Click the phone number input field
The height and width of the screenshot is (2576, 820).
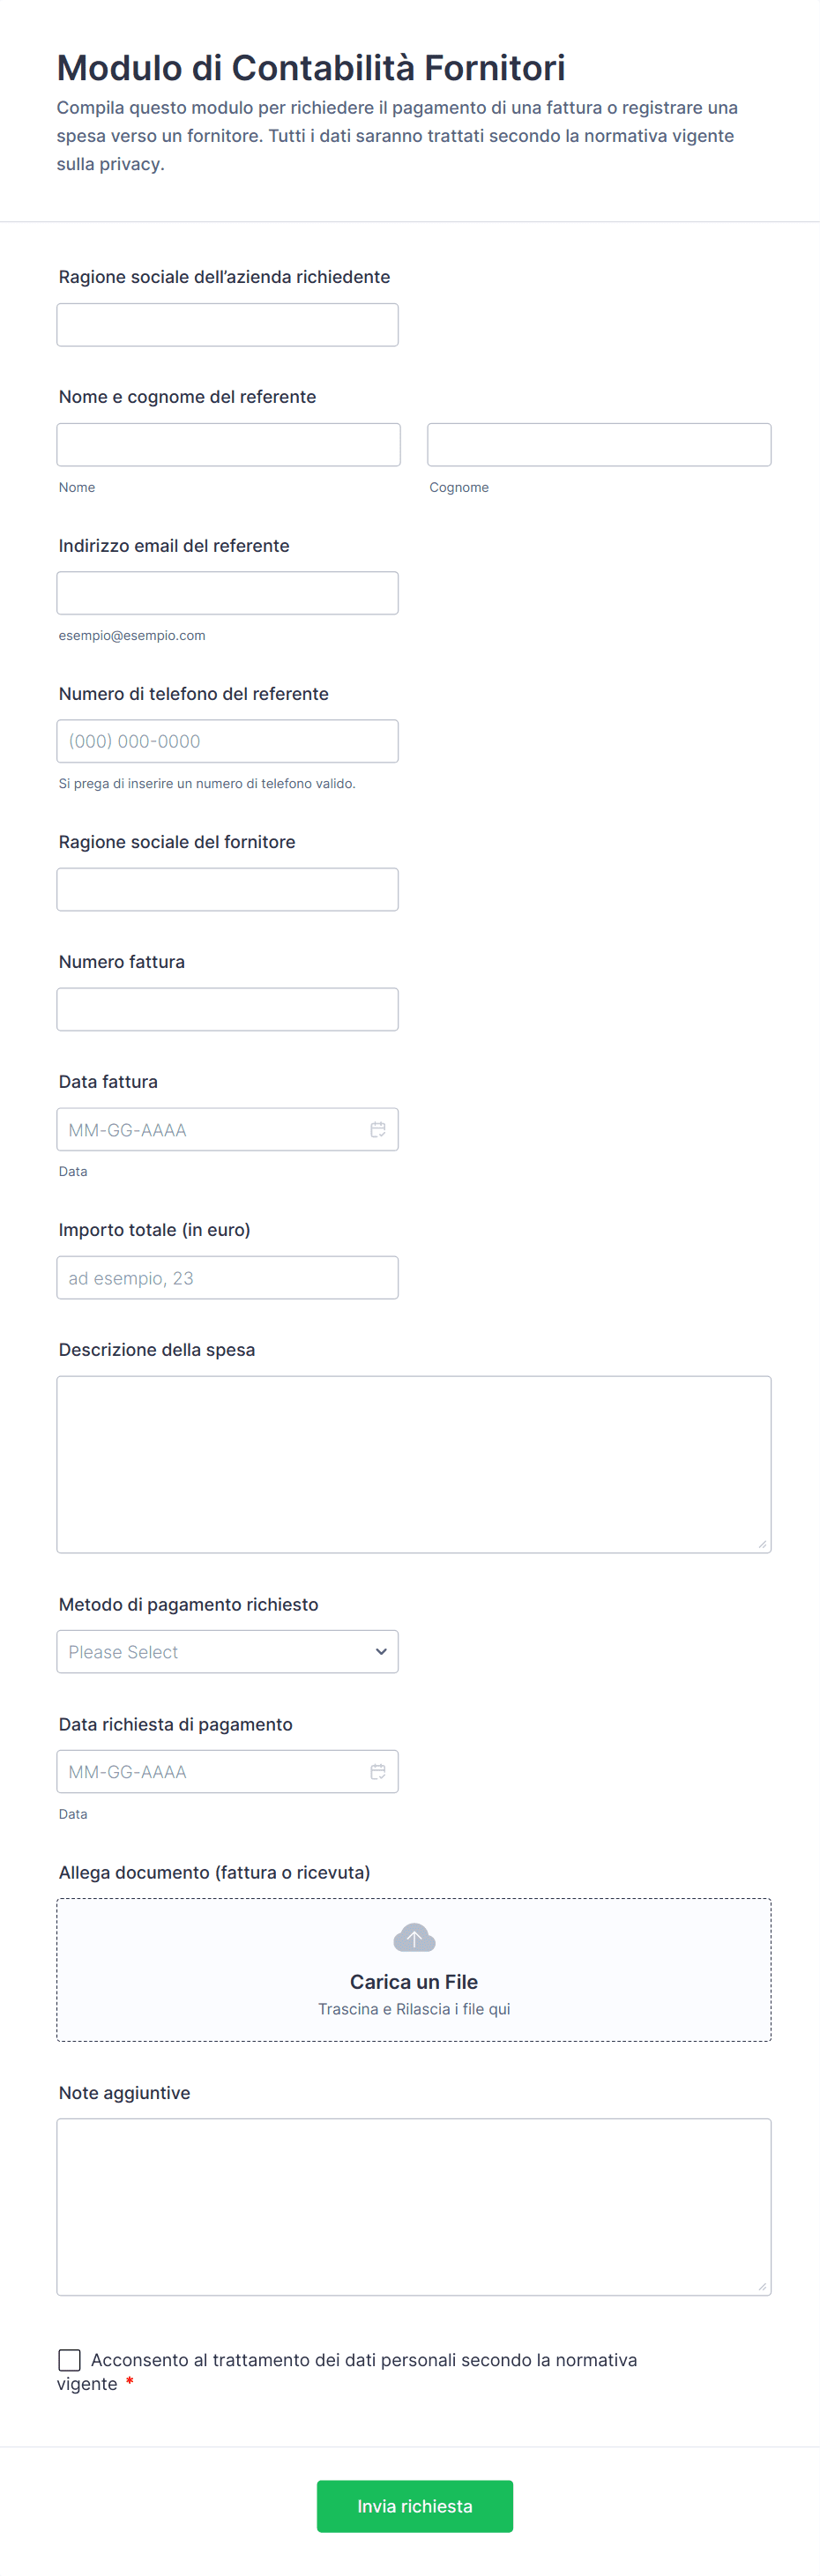227,741
